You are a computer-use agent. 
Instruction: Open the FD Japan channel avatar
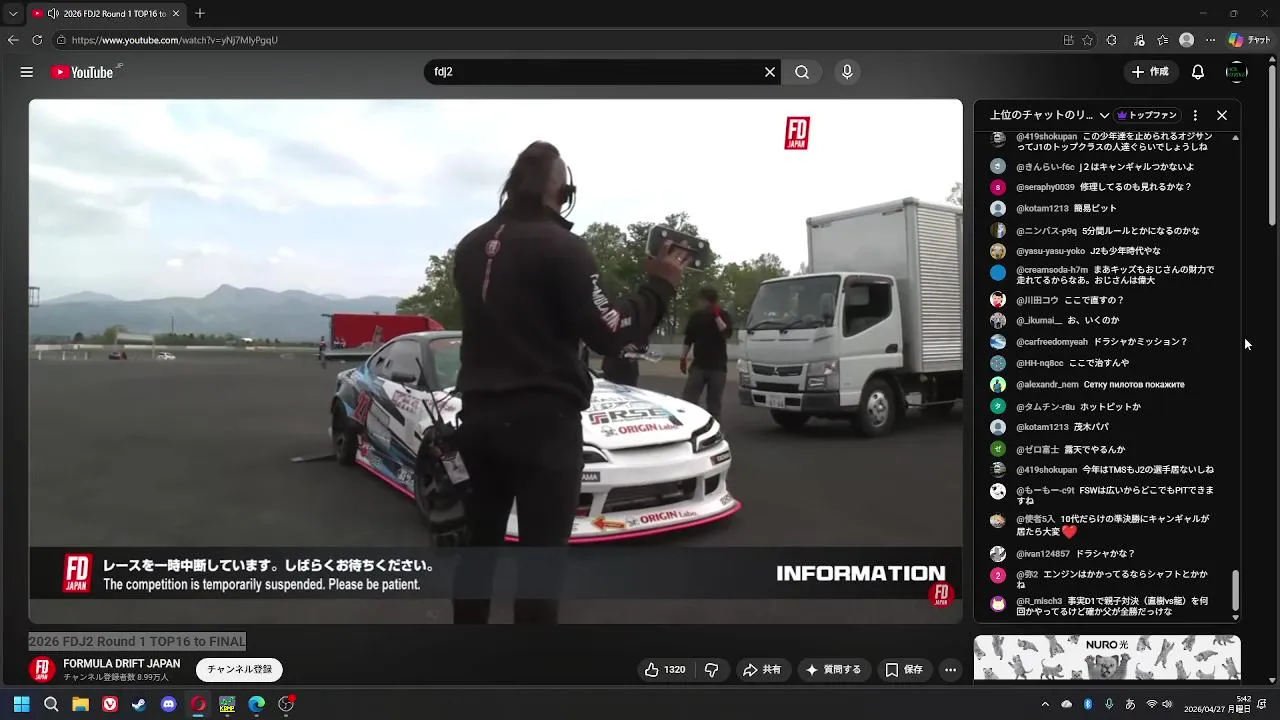tap(42, 670)
